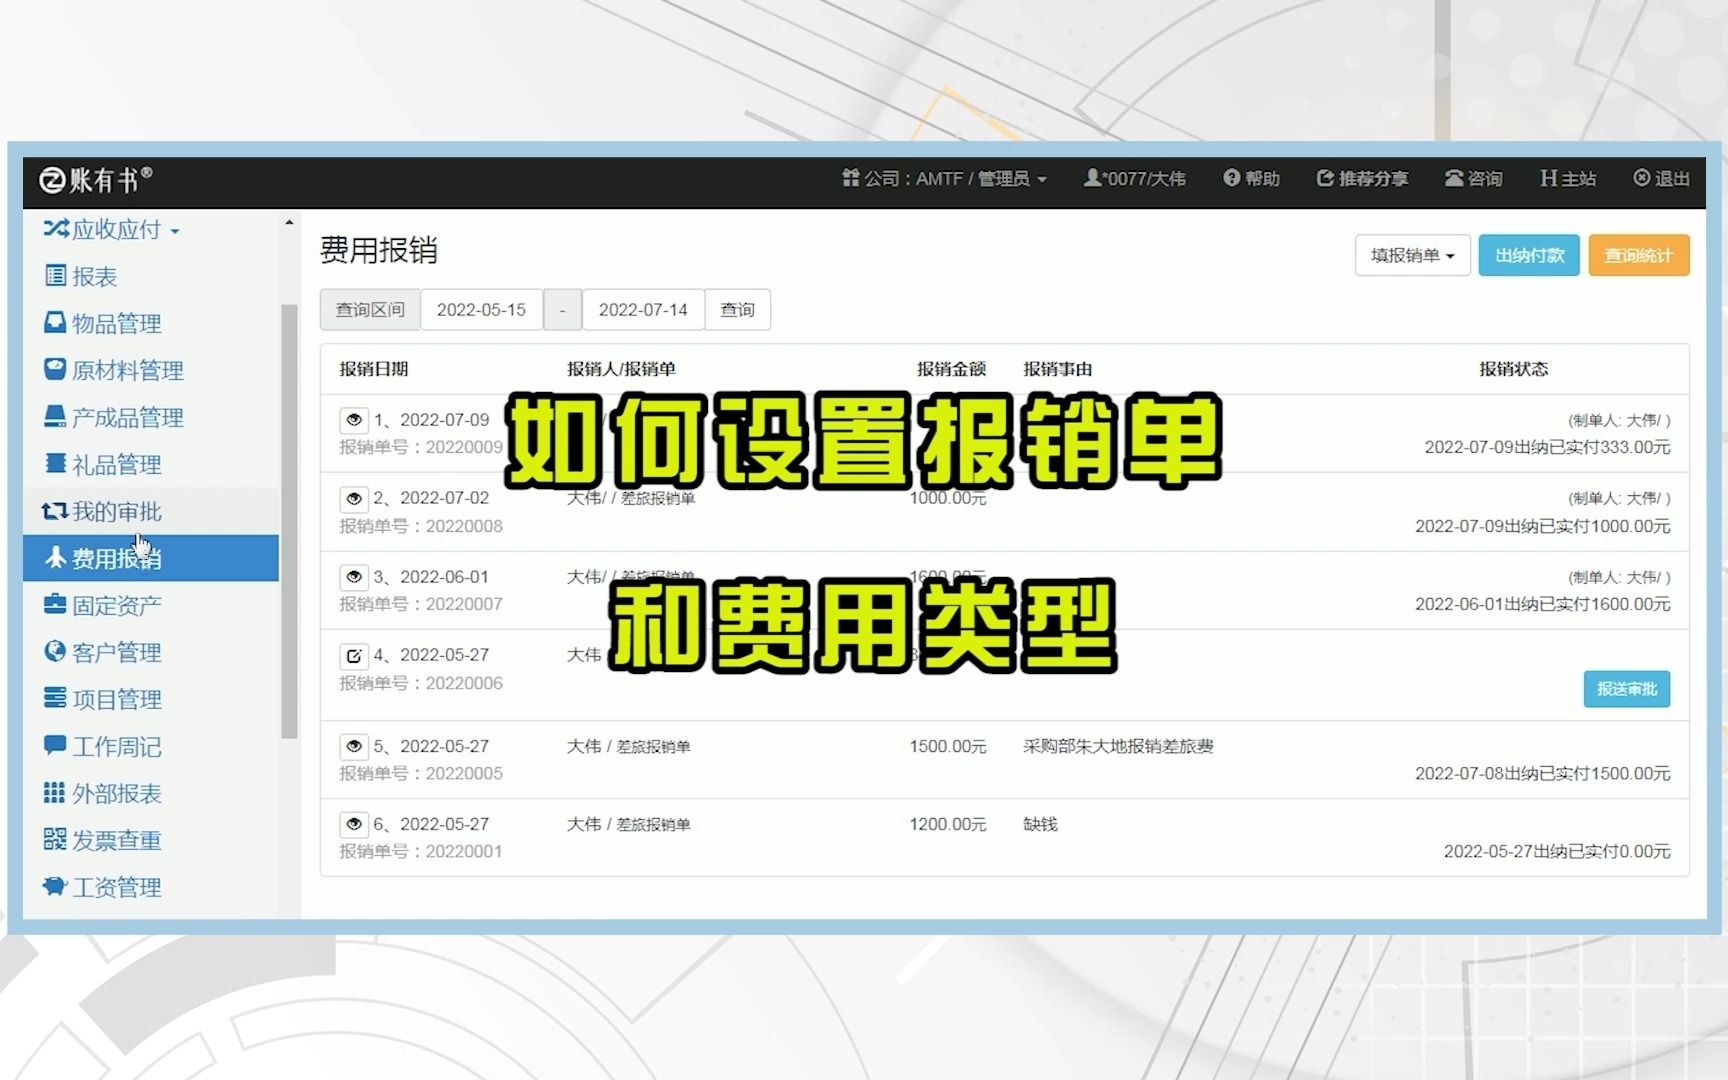Viewport: 1728px width, 1080px height.
Task: Click the 查询 search button
Action: pyautogui.click(x=738, y=310)
